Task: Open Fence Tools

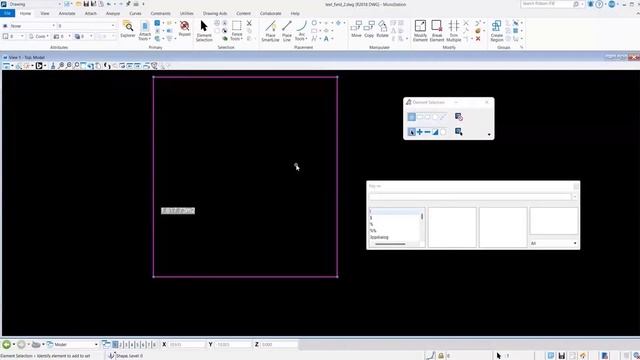Action: click(x=236, y=31)
